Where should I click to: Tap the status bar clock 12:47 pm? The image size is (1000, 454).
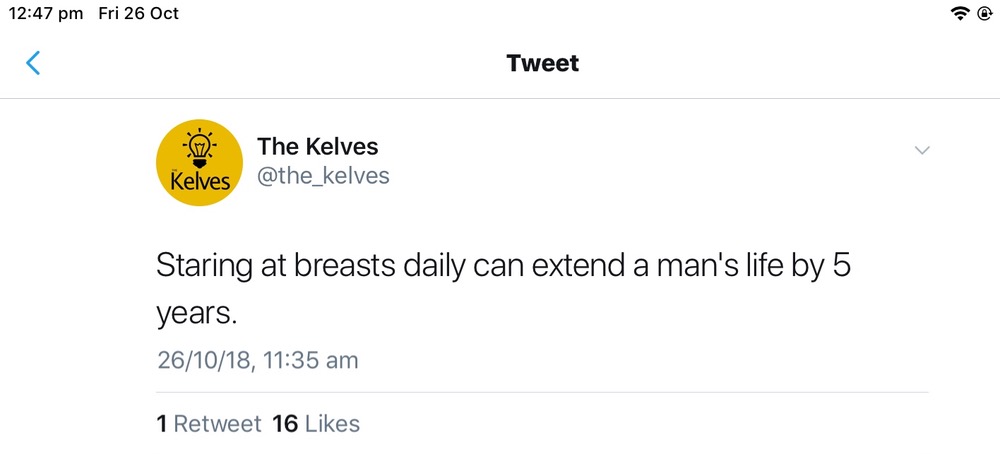45,14
